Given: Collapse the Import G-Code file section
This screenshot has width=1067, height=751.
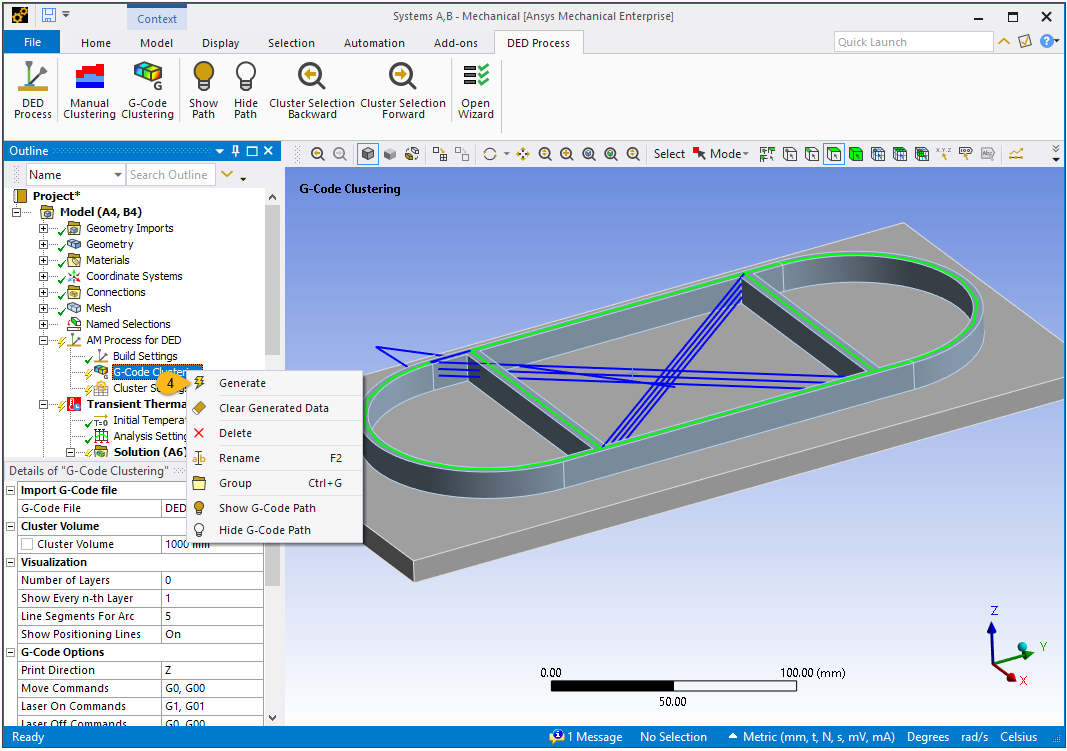Looking at the screenshot, I should point(11,490).
